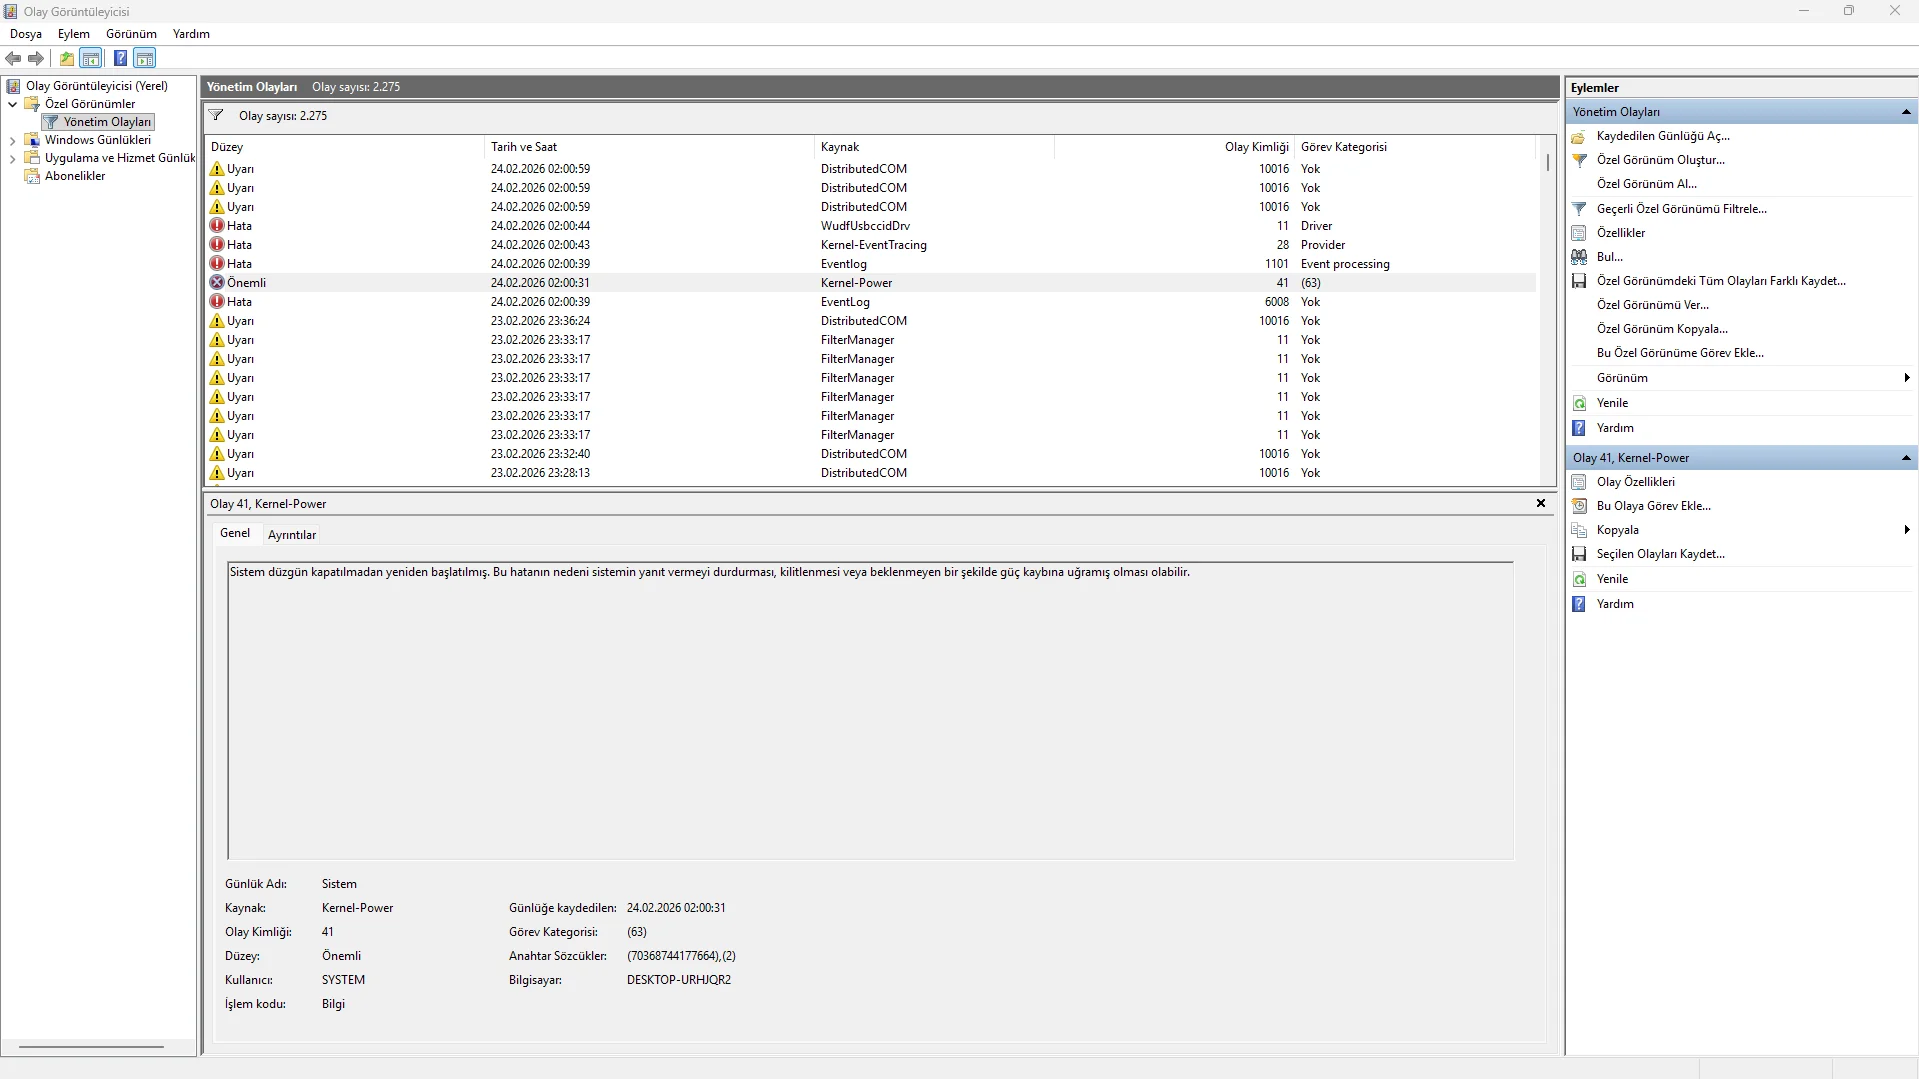Open the Kopyala submenu arrow
Viewport: 1919px width, 1079px height.
[1907, 530]
